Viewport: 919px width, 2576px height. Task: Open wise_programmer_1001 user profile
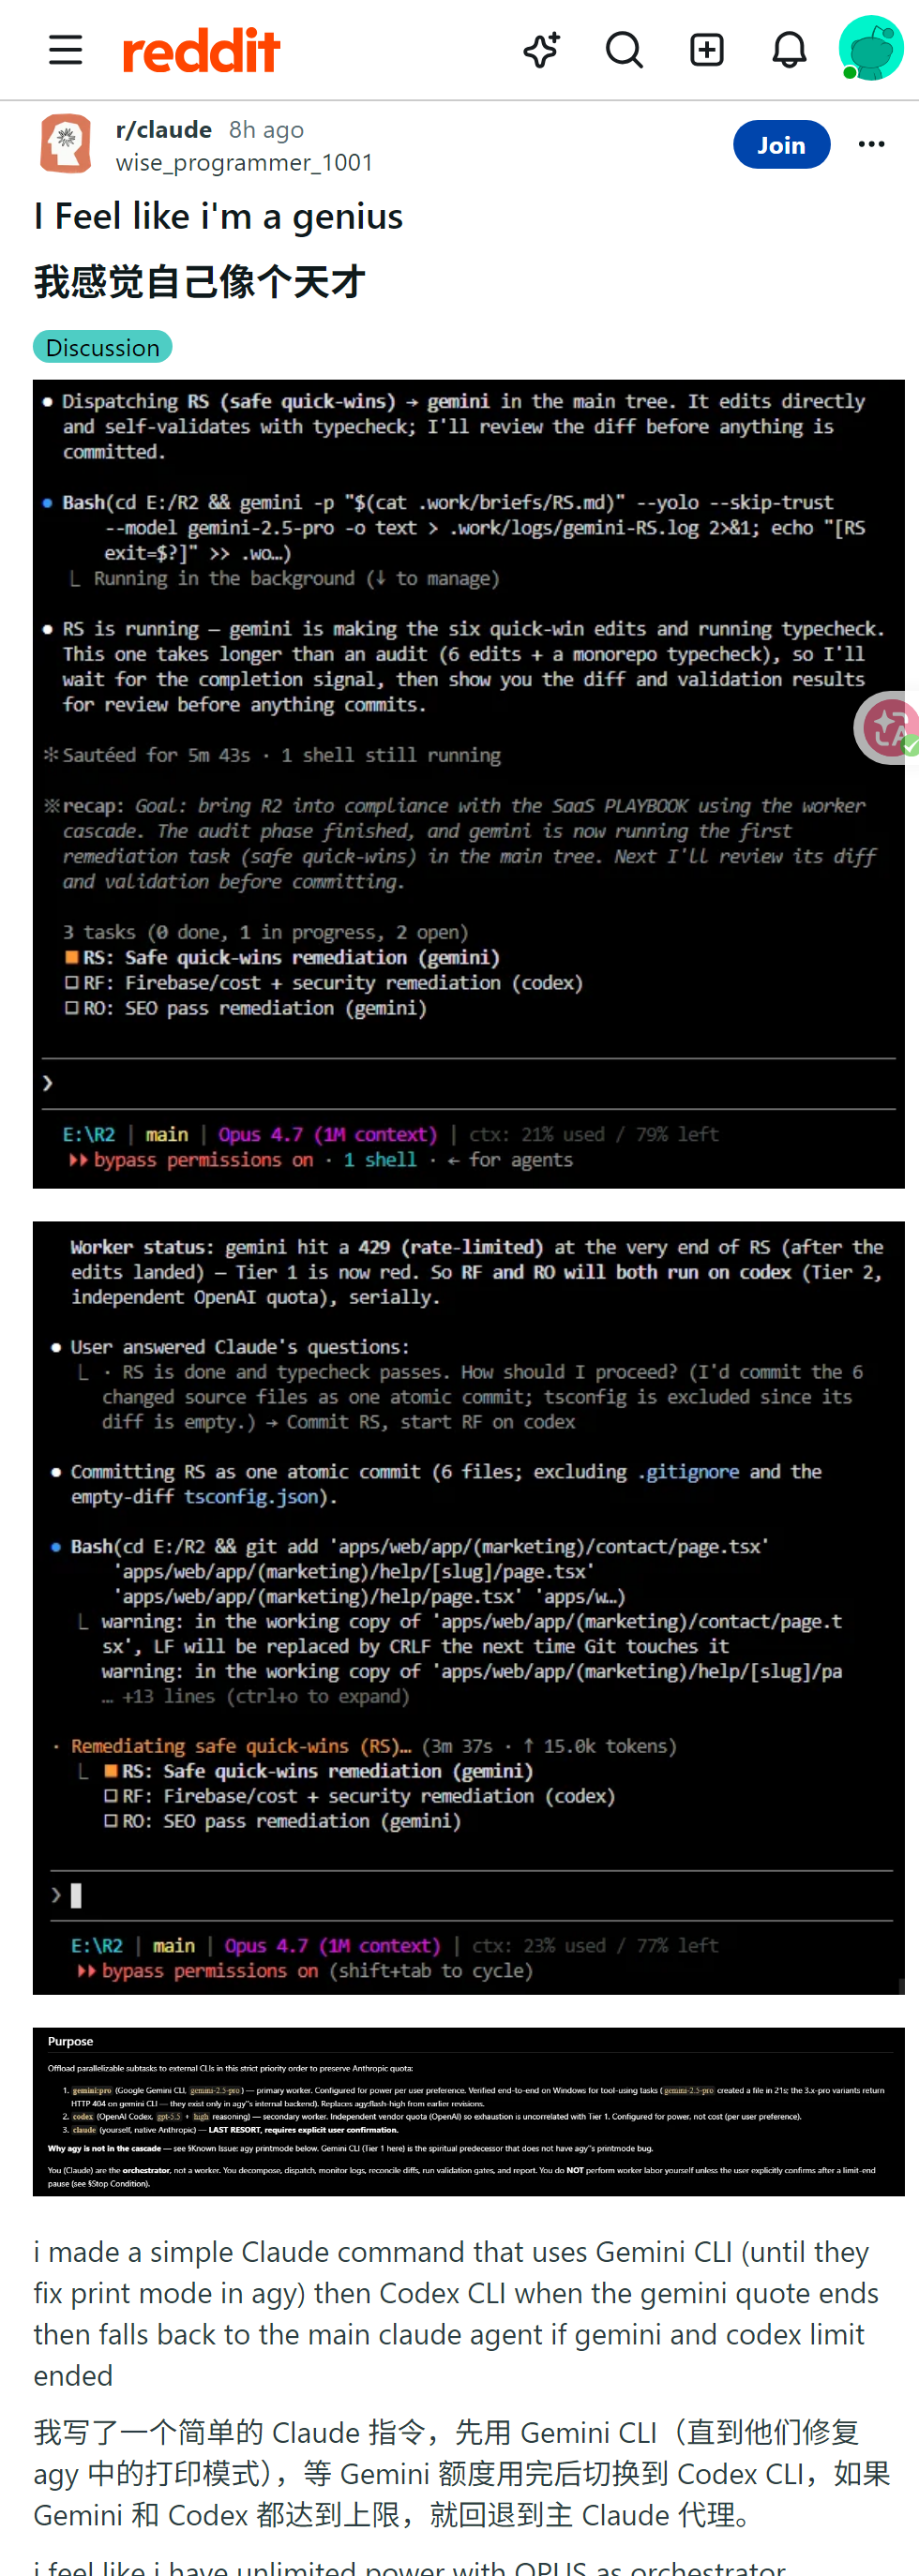click(244, 162)
